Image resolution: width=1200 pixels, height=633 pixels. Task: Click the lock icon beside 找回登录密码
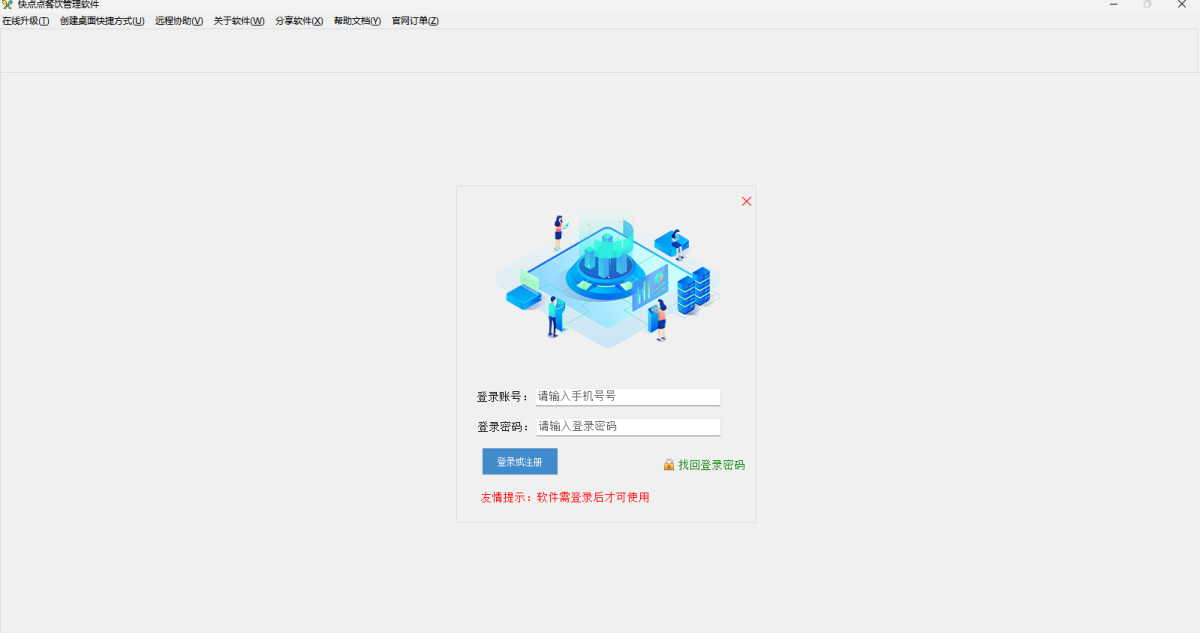click(x=669, y=465)
